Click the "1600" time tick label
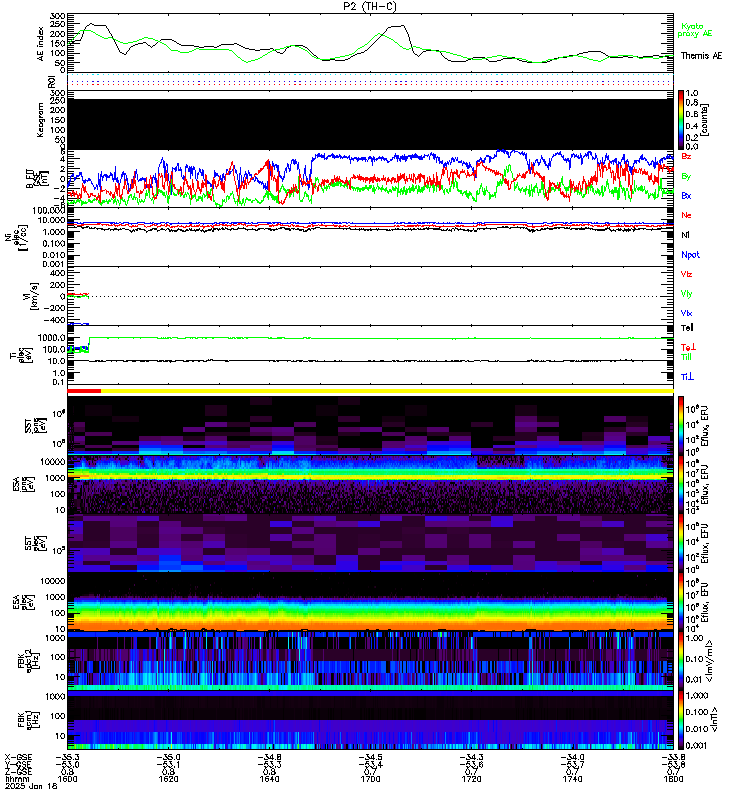 [67, 779]
